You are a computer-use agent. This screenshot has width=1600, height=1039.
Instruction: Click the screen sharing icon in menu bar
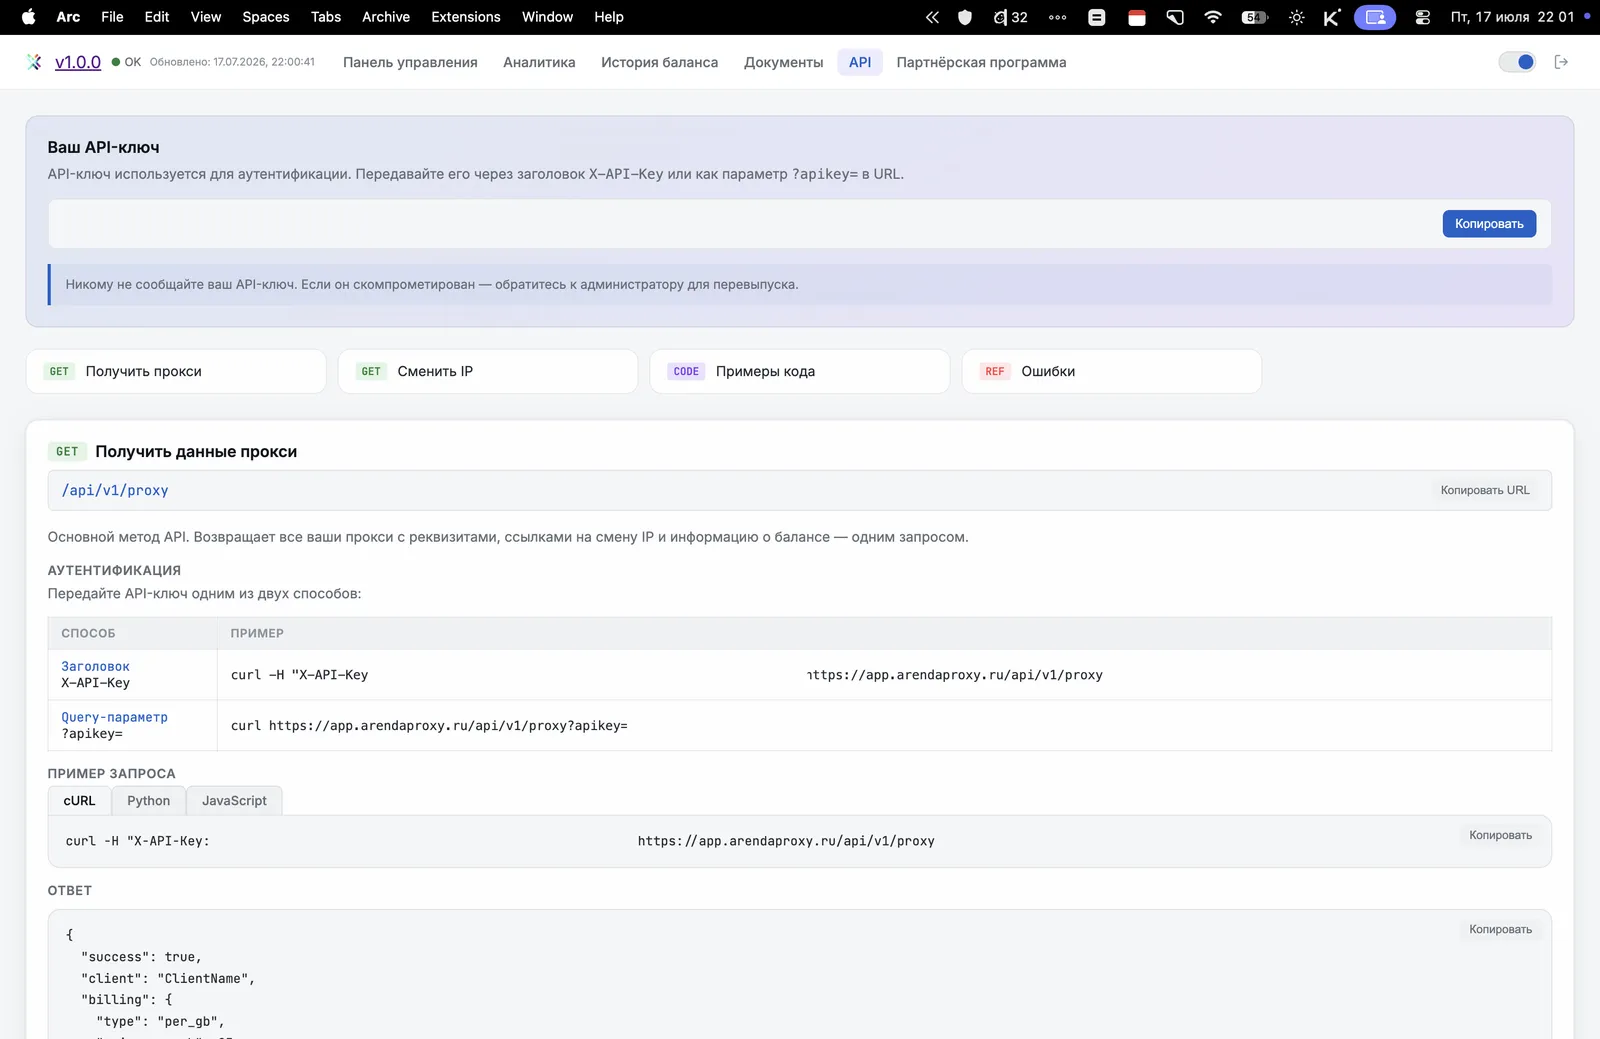(x=1375, y=17)
